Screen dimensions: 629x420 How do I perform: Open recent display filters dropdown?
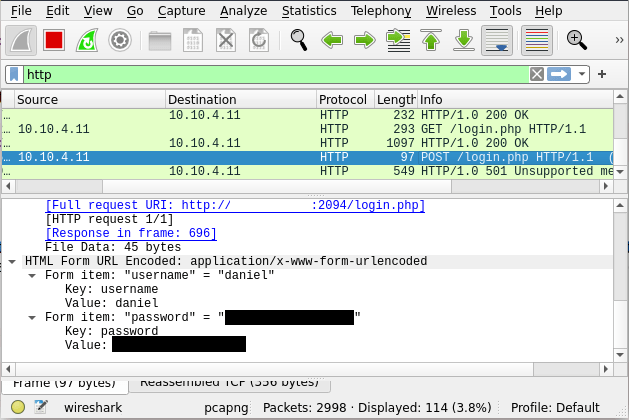tap(582, 75)
